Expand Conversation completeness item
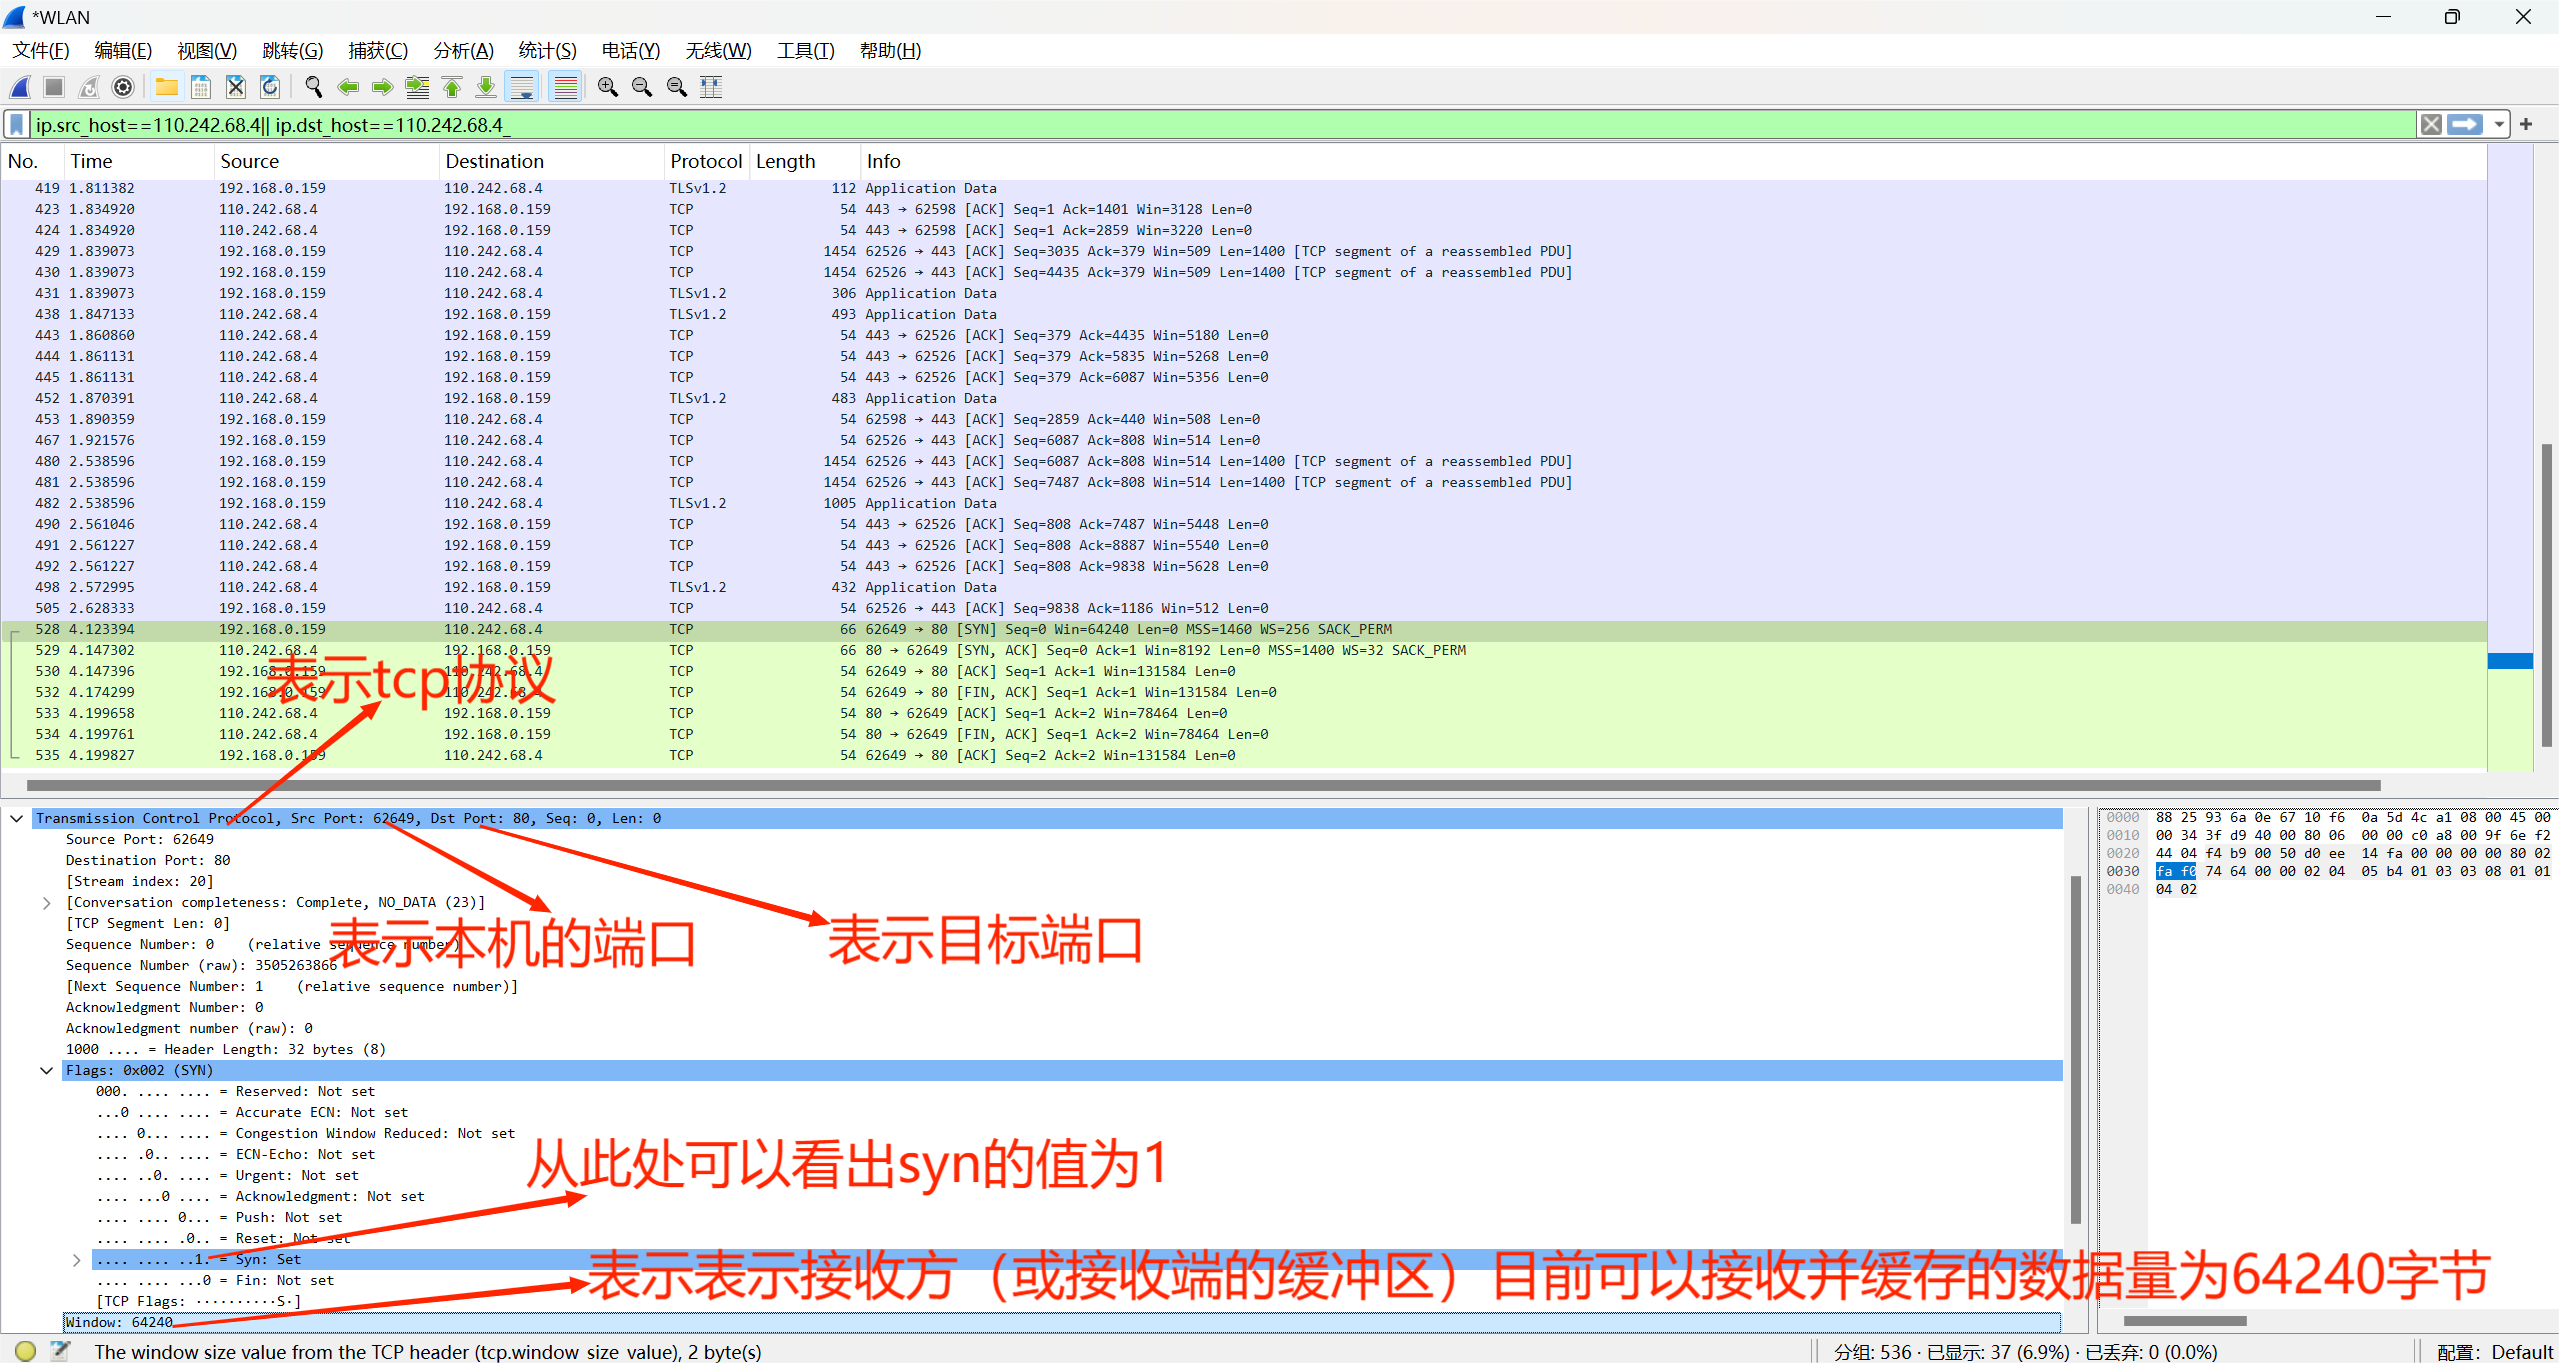The image size is (2559, 1363). (x=46, y=902)
